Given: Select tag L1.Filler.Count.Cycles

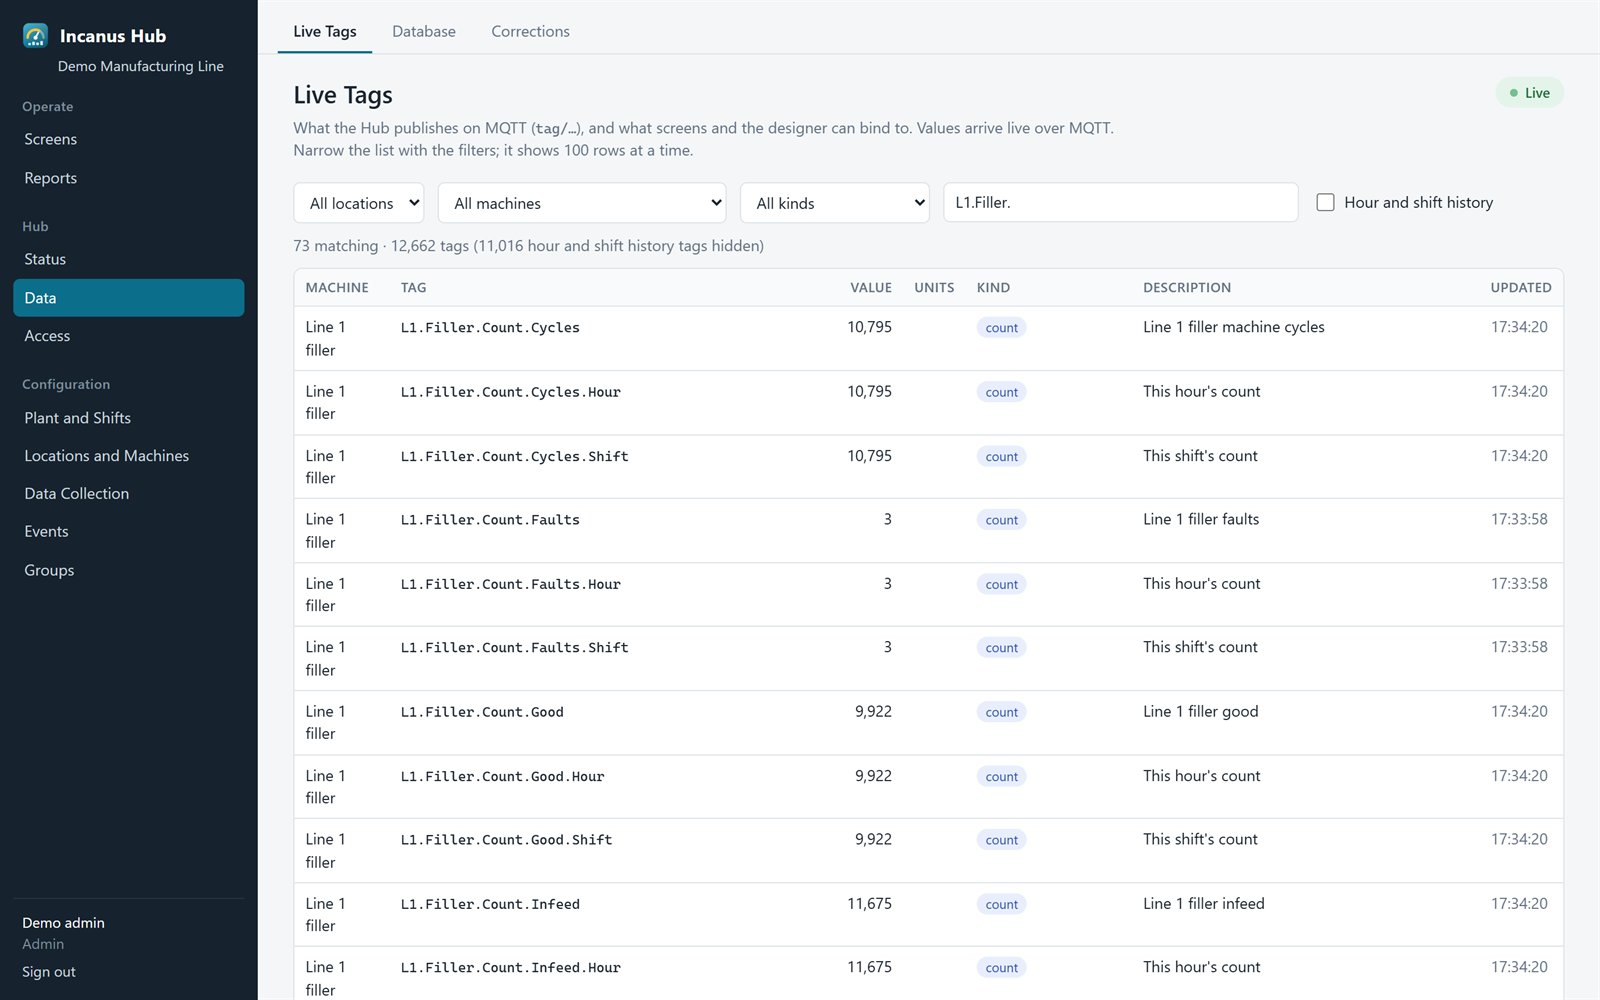Looking at the screenshot, I should (490, 328).
